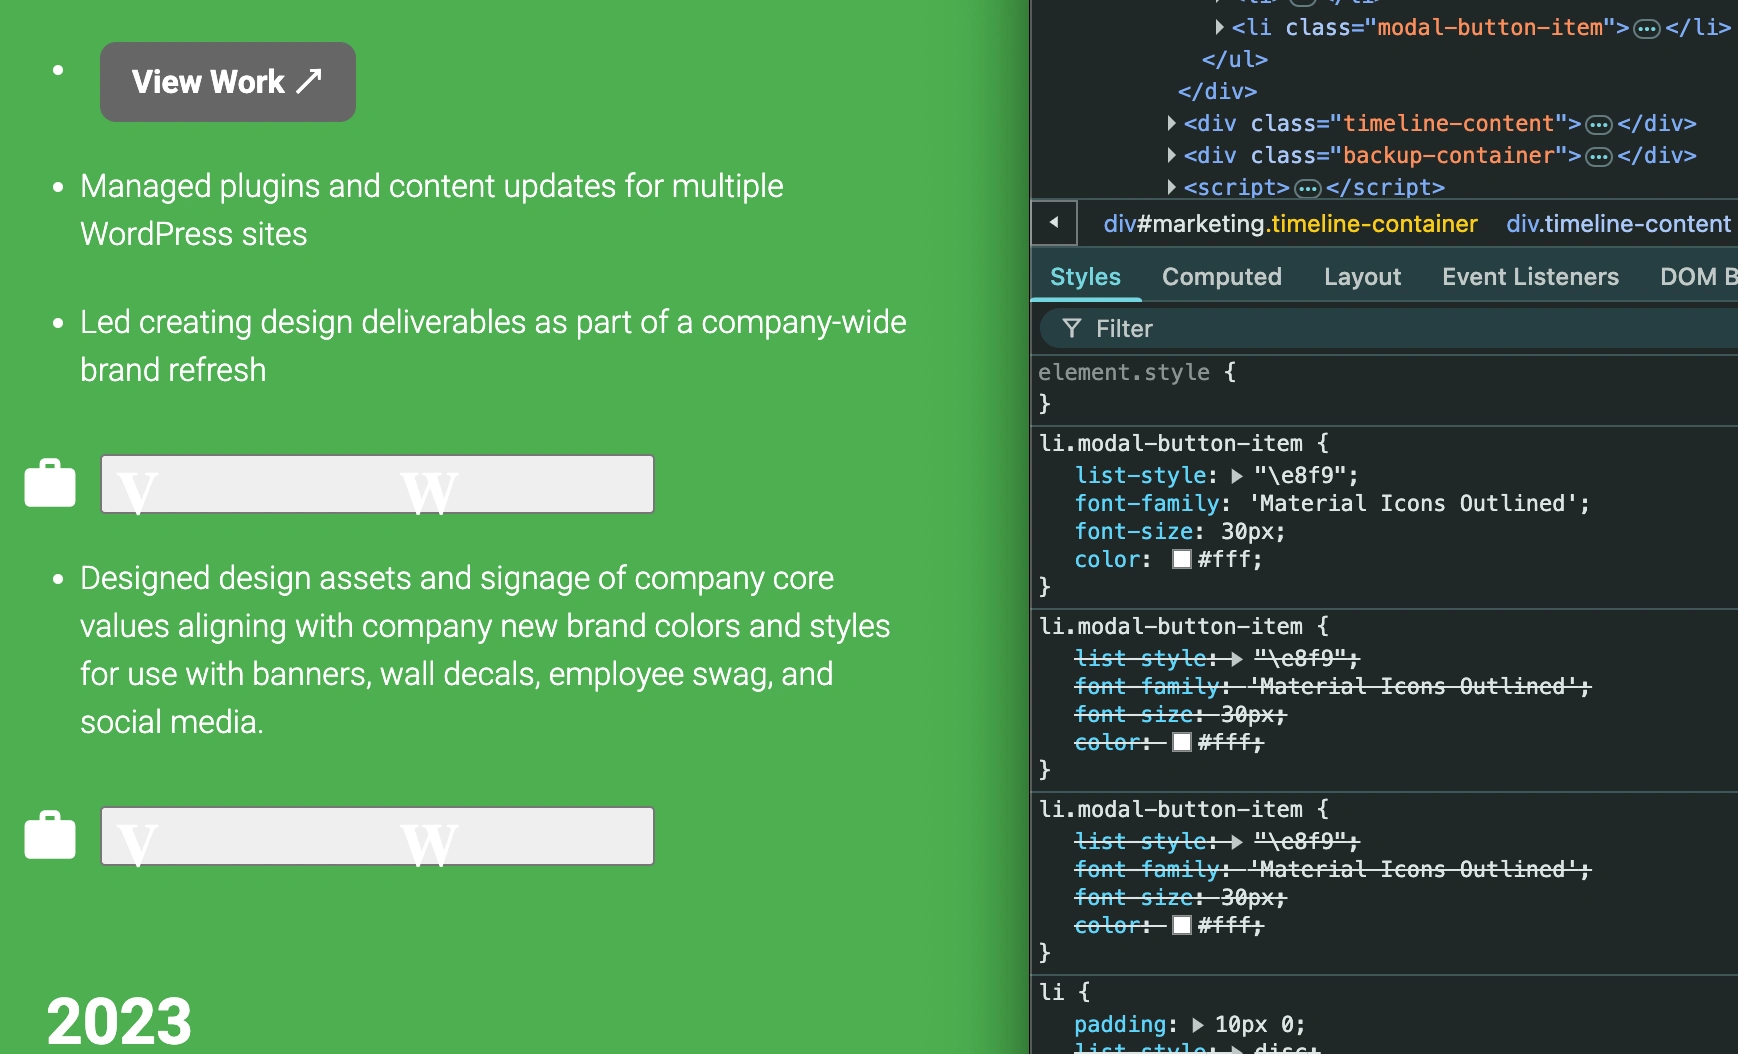This screenshot has height=1054, width=1738.
Task: Click the element.style rule selector
Action: pyautogui.click(x=1124, y=372)
